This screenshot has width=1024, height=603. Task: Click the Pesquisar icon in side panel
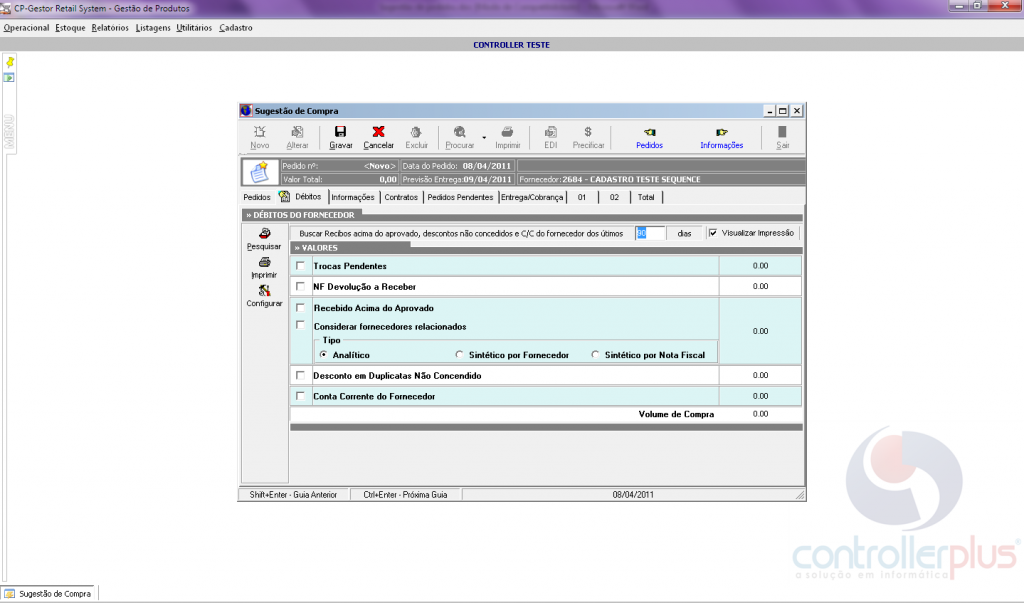click(264, 233)
